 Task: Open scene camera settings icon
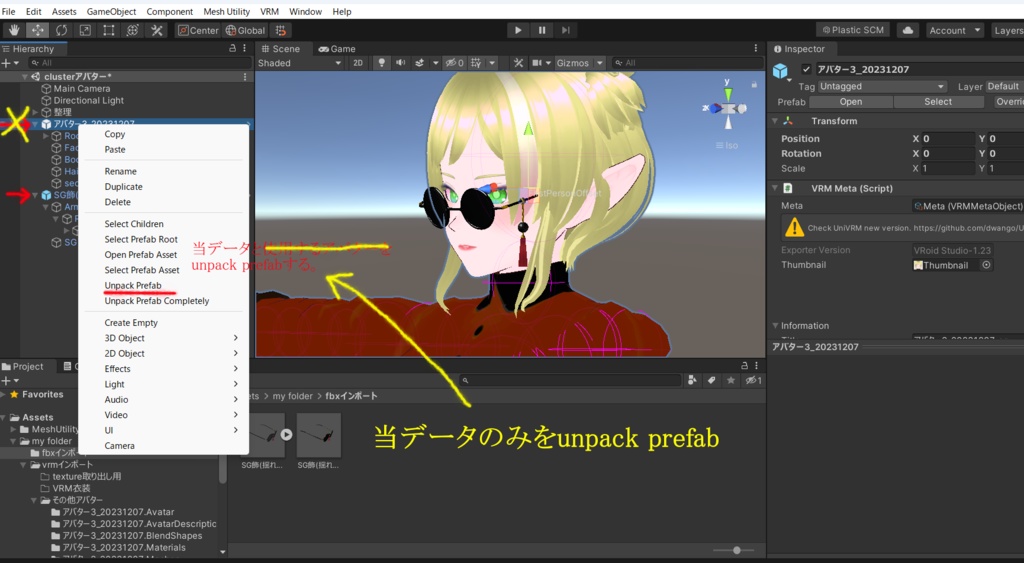point(536,63)
